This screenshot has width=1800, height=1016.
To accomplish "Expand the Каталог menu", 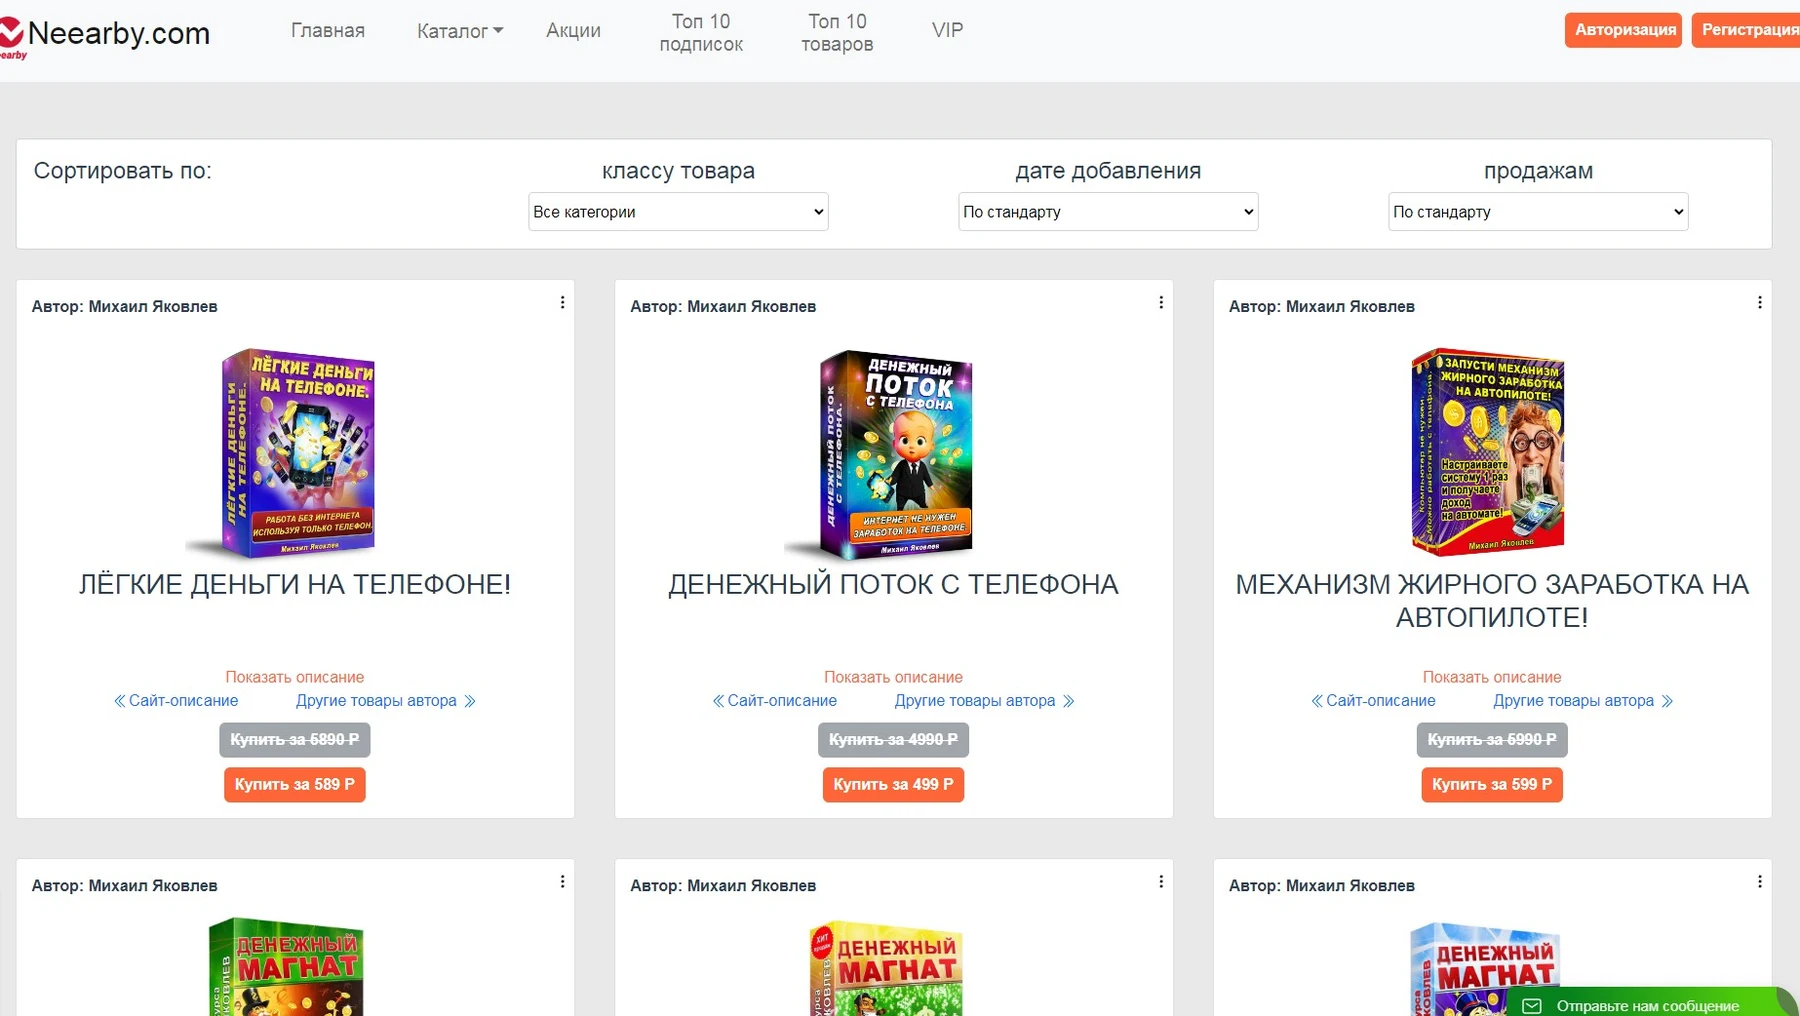I will (x=460, y=31).
